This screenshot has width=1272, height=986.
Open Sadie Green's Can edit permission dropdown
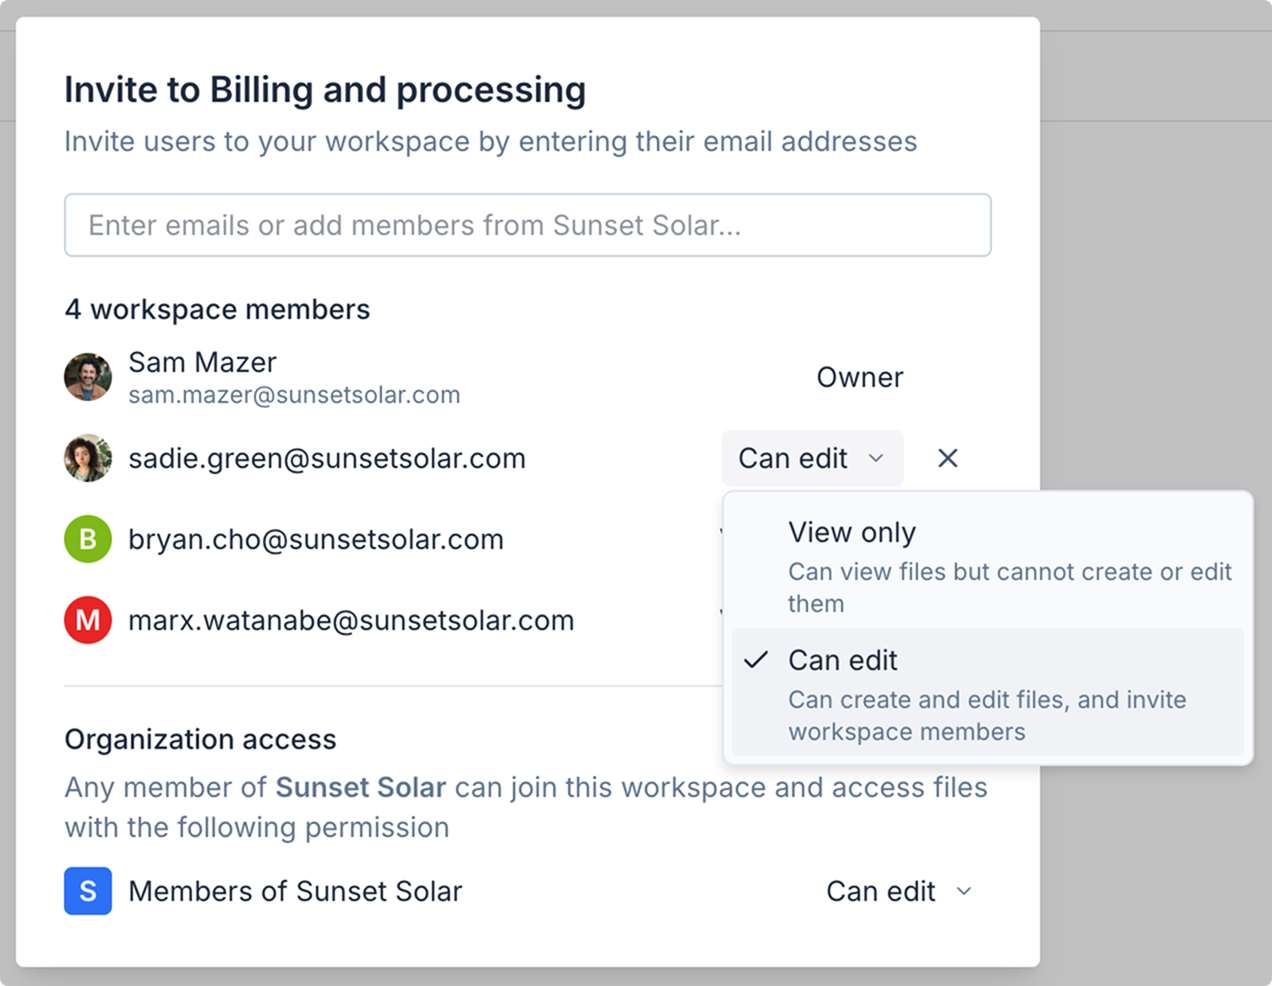coord(811,458)
